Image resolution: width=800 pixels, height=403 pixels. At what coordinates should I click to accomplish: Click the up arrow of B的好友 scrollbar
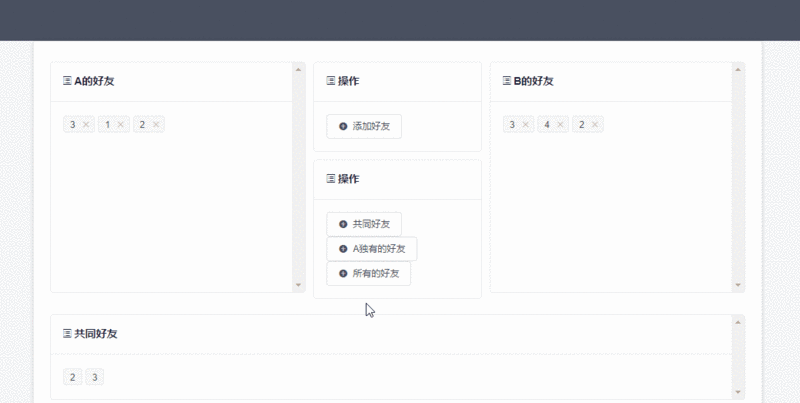pos(738,69)
